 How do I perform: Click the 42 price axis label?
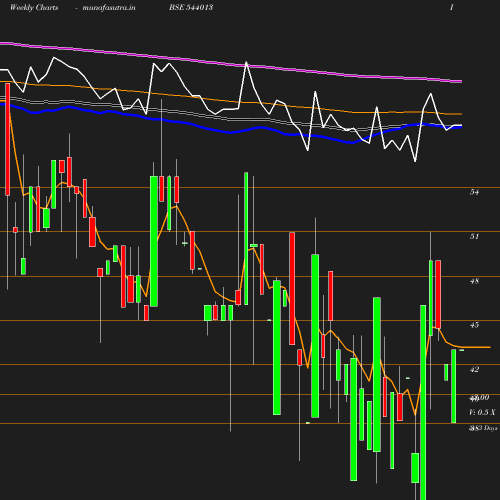(474, 370)
